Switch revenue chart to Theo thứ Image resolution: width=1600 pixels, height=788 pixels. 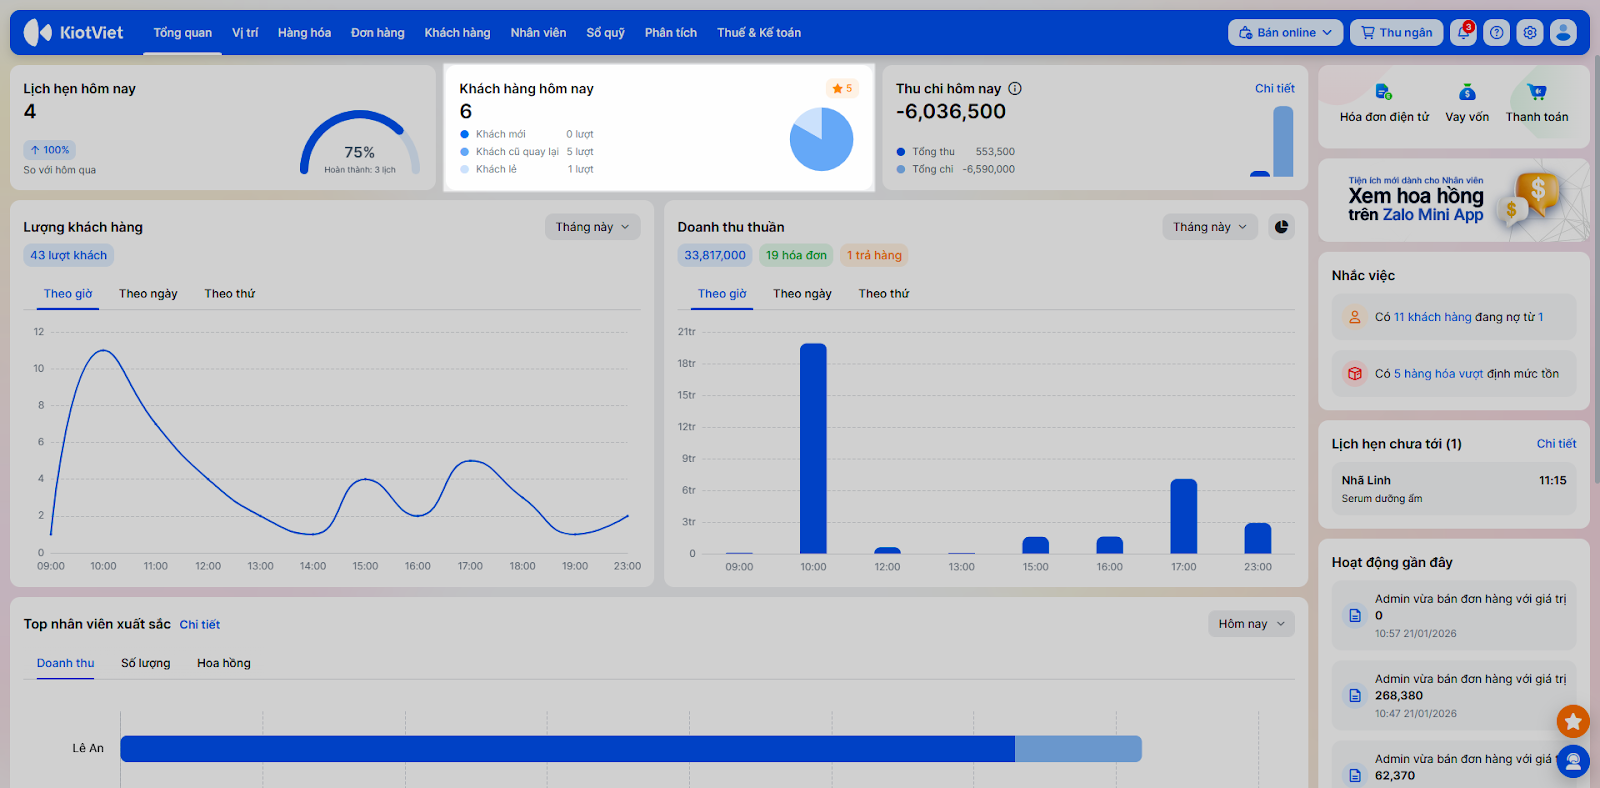884,294
